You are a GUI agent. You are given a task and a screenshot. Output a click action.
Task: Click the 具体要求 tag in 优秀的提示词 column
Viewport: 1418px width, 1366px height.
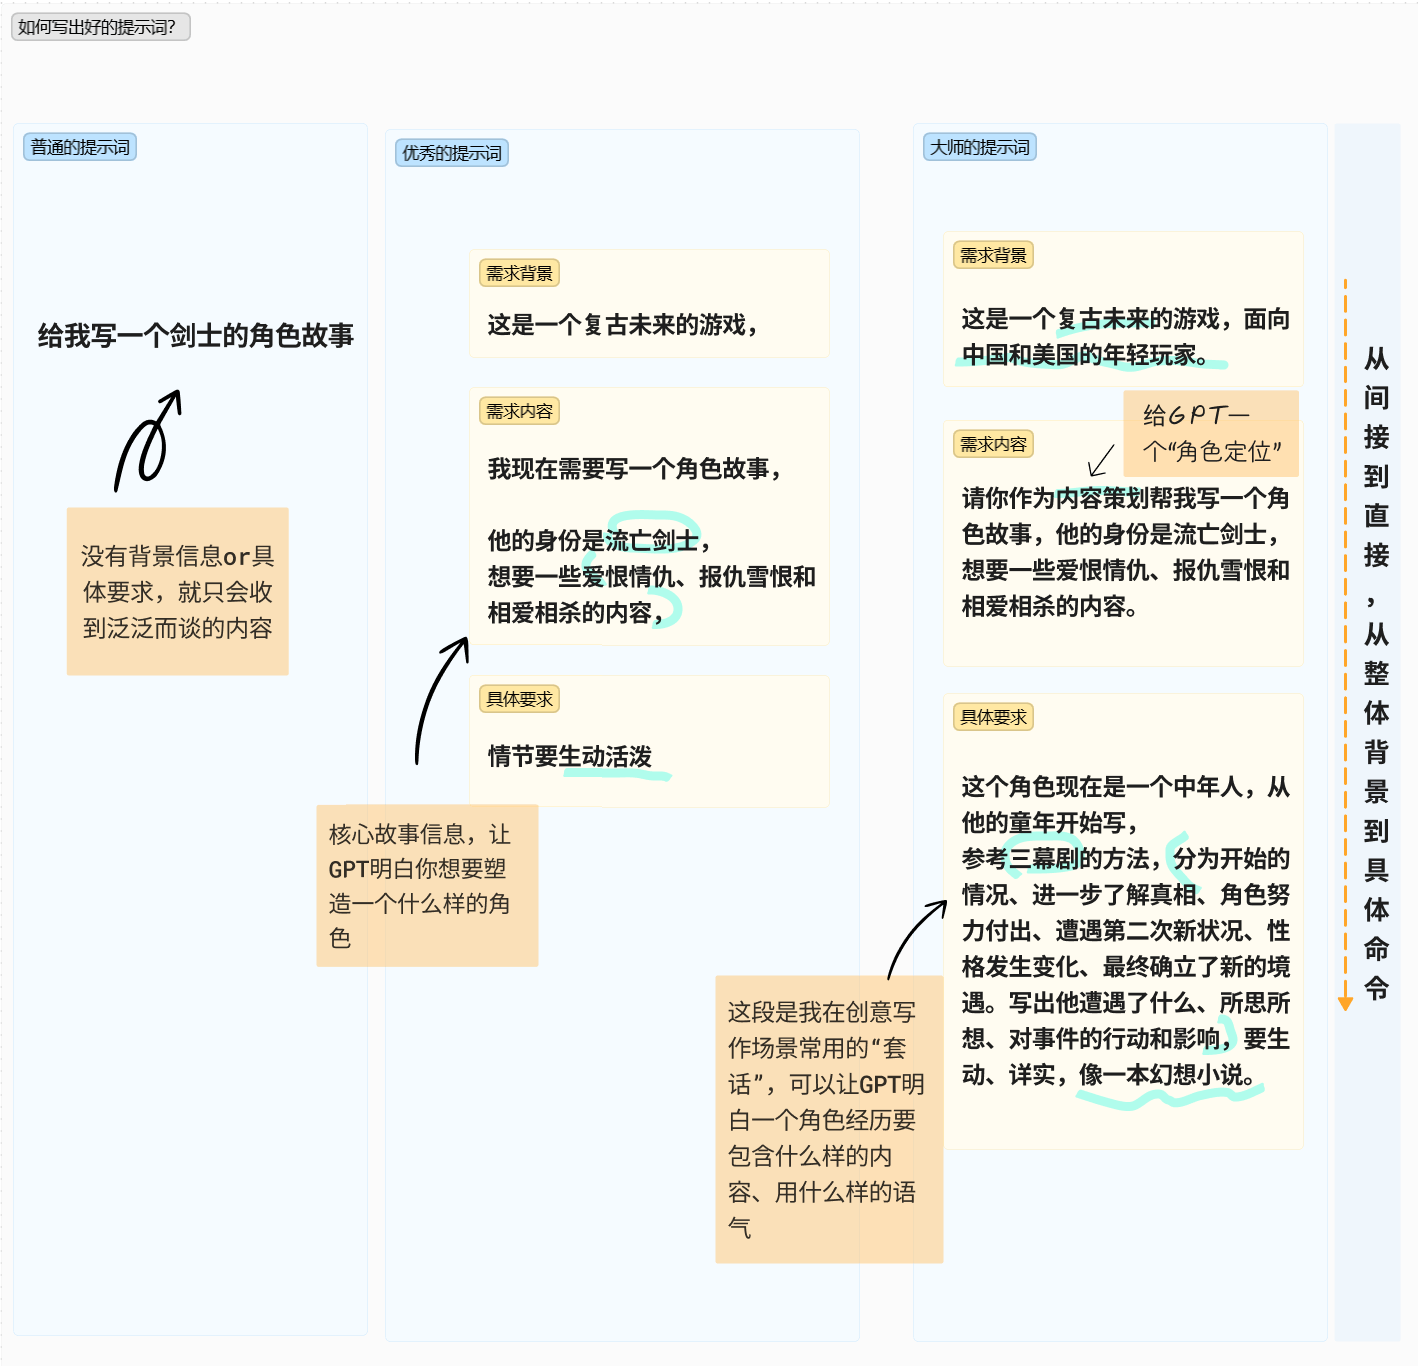[x=519, y=699]
